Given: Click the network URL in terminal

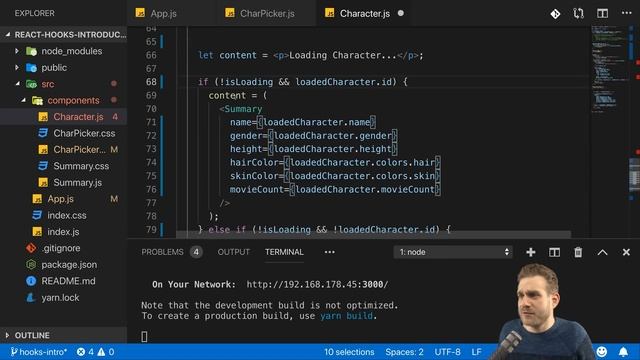Looking at the screenshot, I should (x=317, y=284).
